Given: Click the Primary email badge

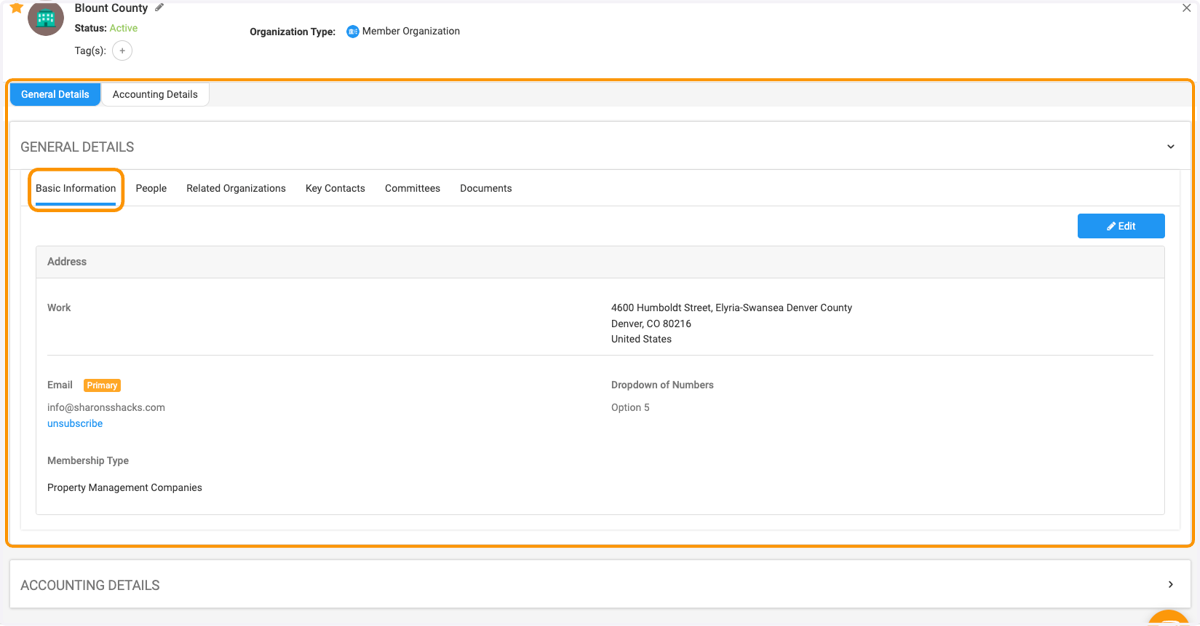Looking at the screenshot, I should coord(102,385).
